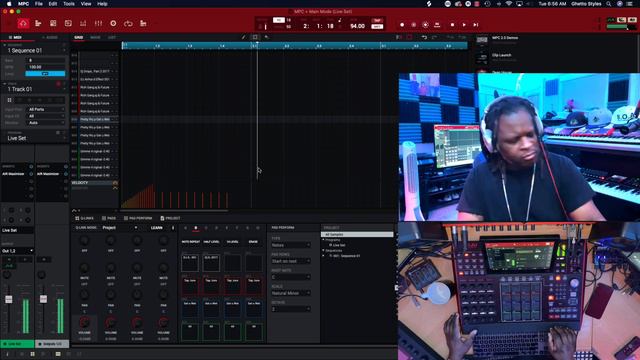This screenshot has width=640, height=360.
Task: Open the View menu
Action: pyautogui.click(x=86, y=4)
